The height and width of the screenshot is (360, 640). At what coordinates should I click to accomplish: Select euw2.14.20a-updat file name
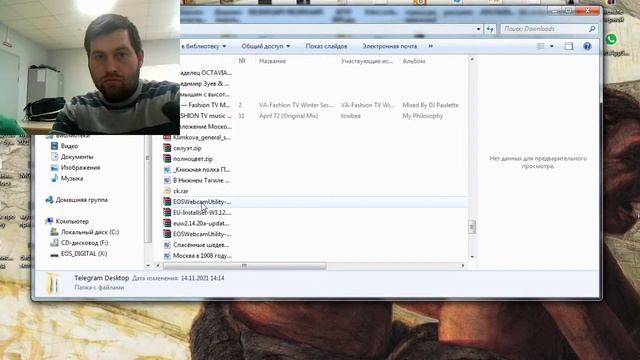tap(201, 223)
